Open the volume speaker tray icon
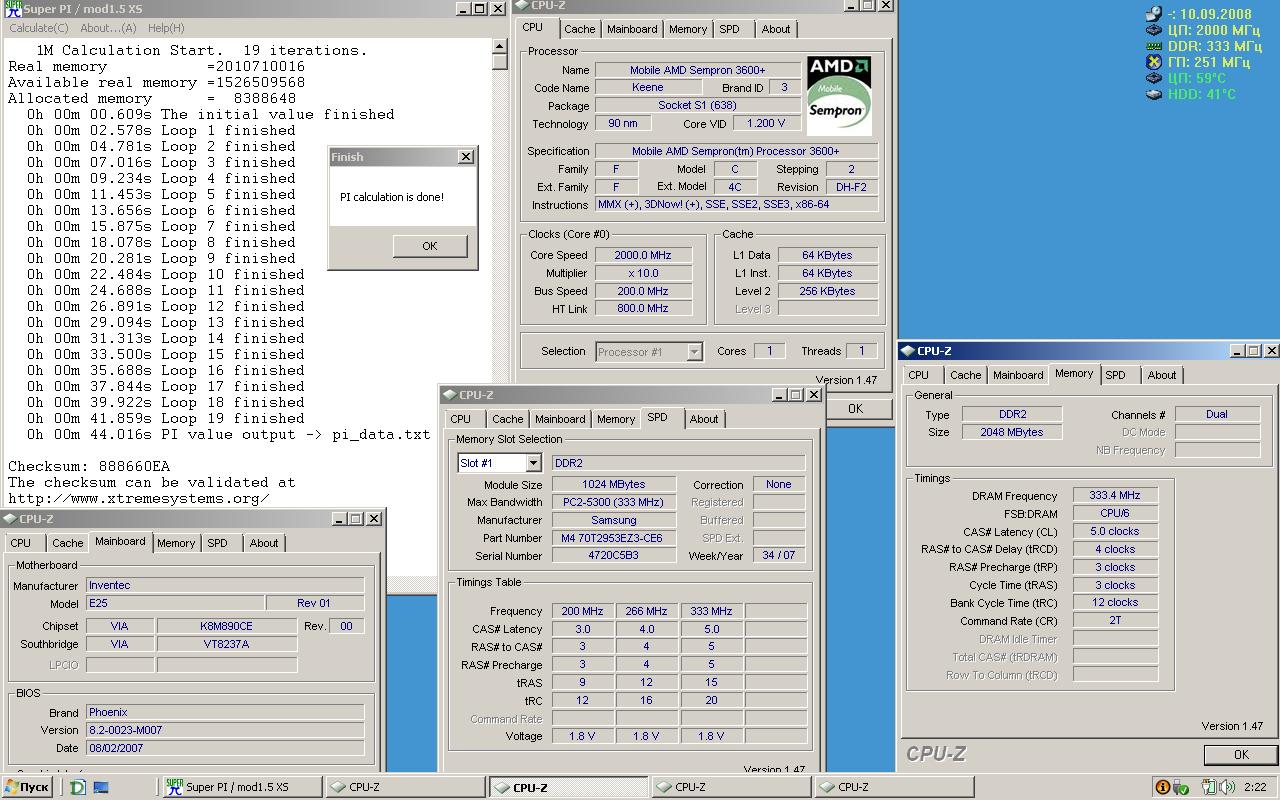Viewport: 1280px width, 800px height. pyautogui.click(x=1227, y=787)
